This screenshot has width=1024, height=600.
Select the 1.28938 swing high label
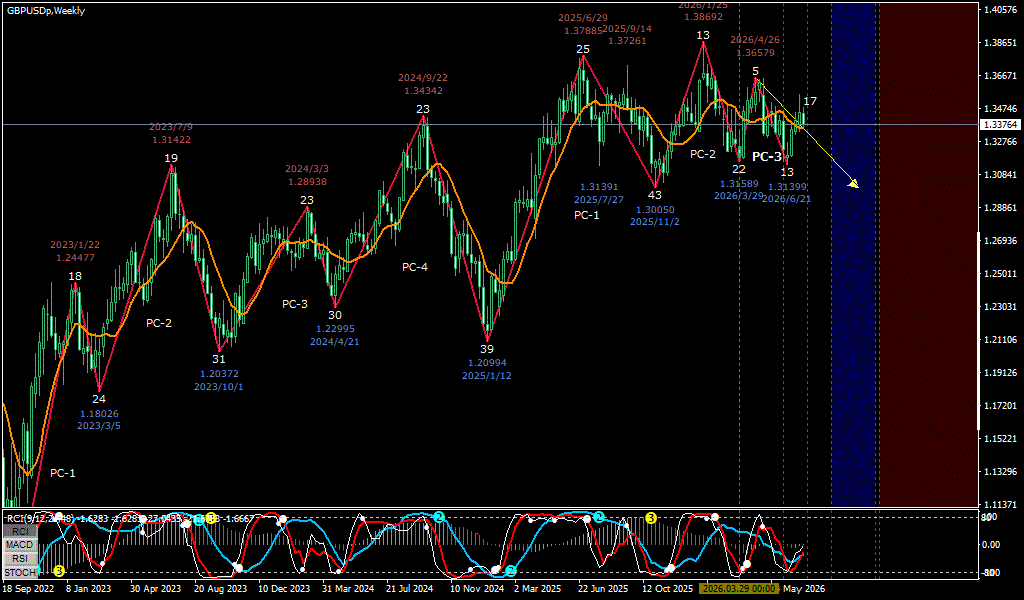point(307,182)
